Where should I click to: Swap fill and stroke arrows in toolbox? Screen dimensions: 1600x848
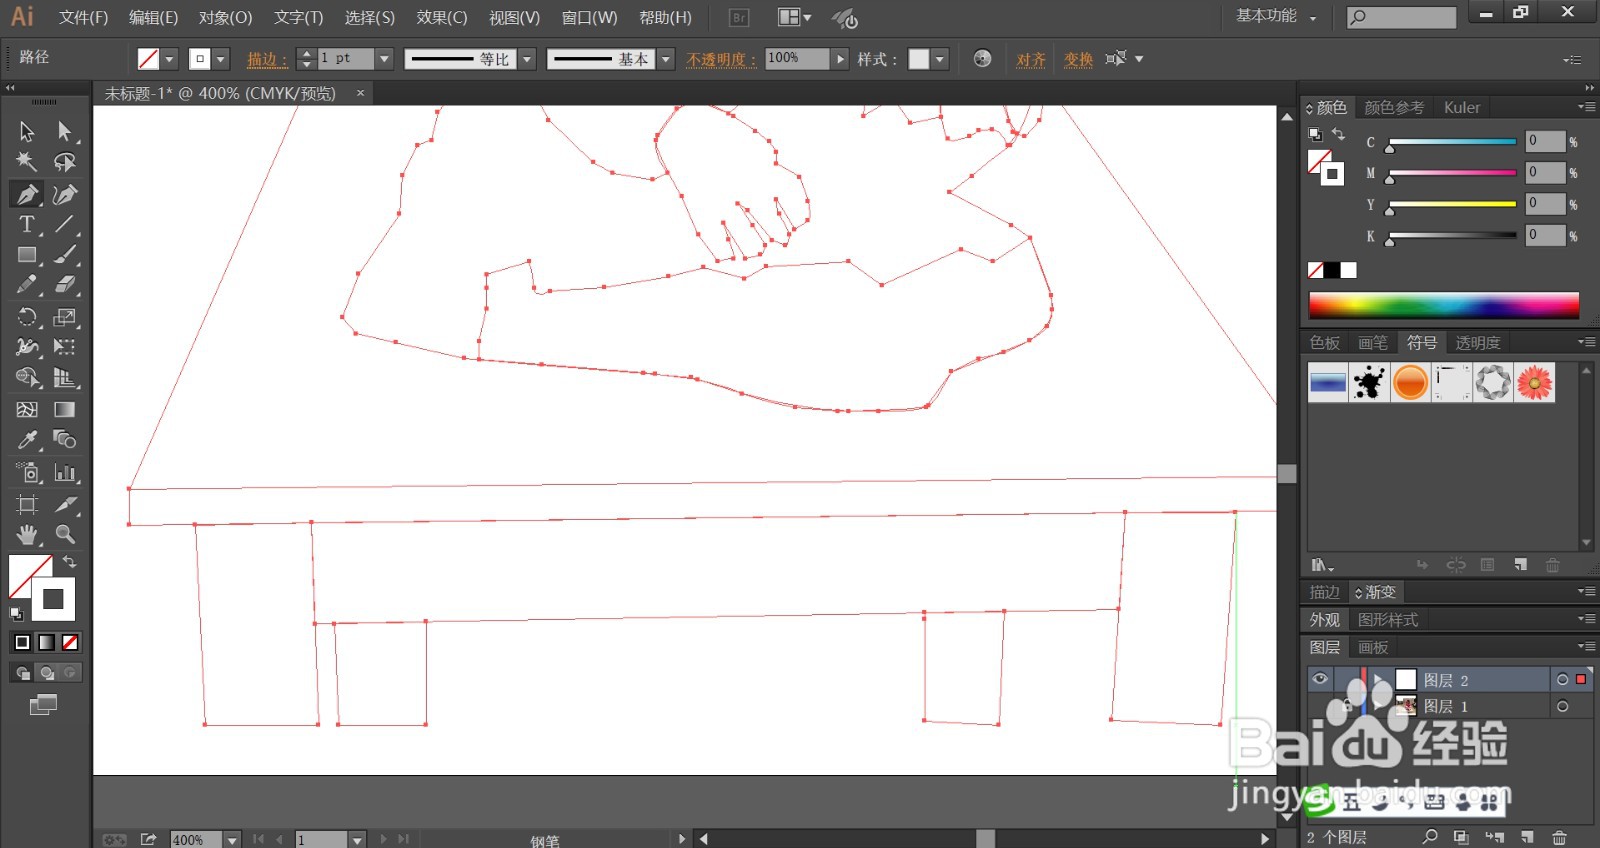click(x=70, y=562)
